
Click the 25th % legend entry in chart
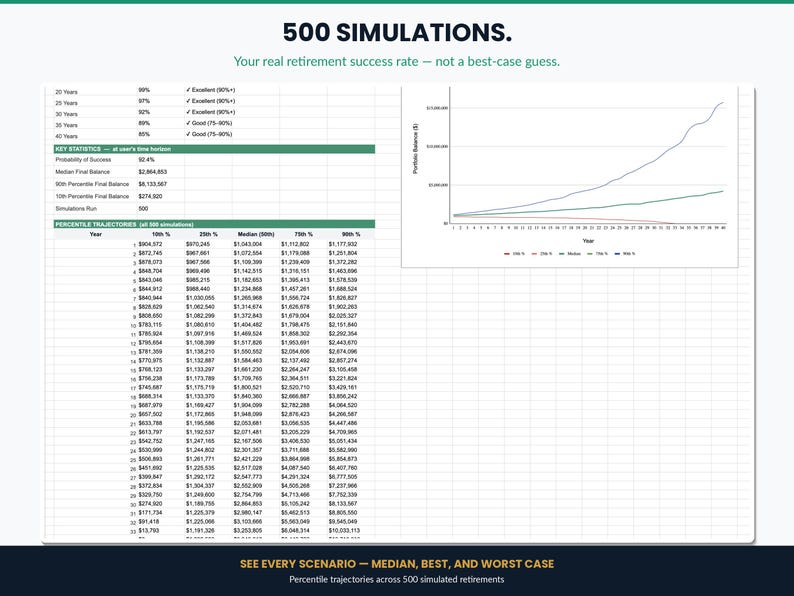542,254
